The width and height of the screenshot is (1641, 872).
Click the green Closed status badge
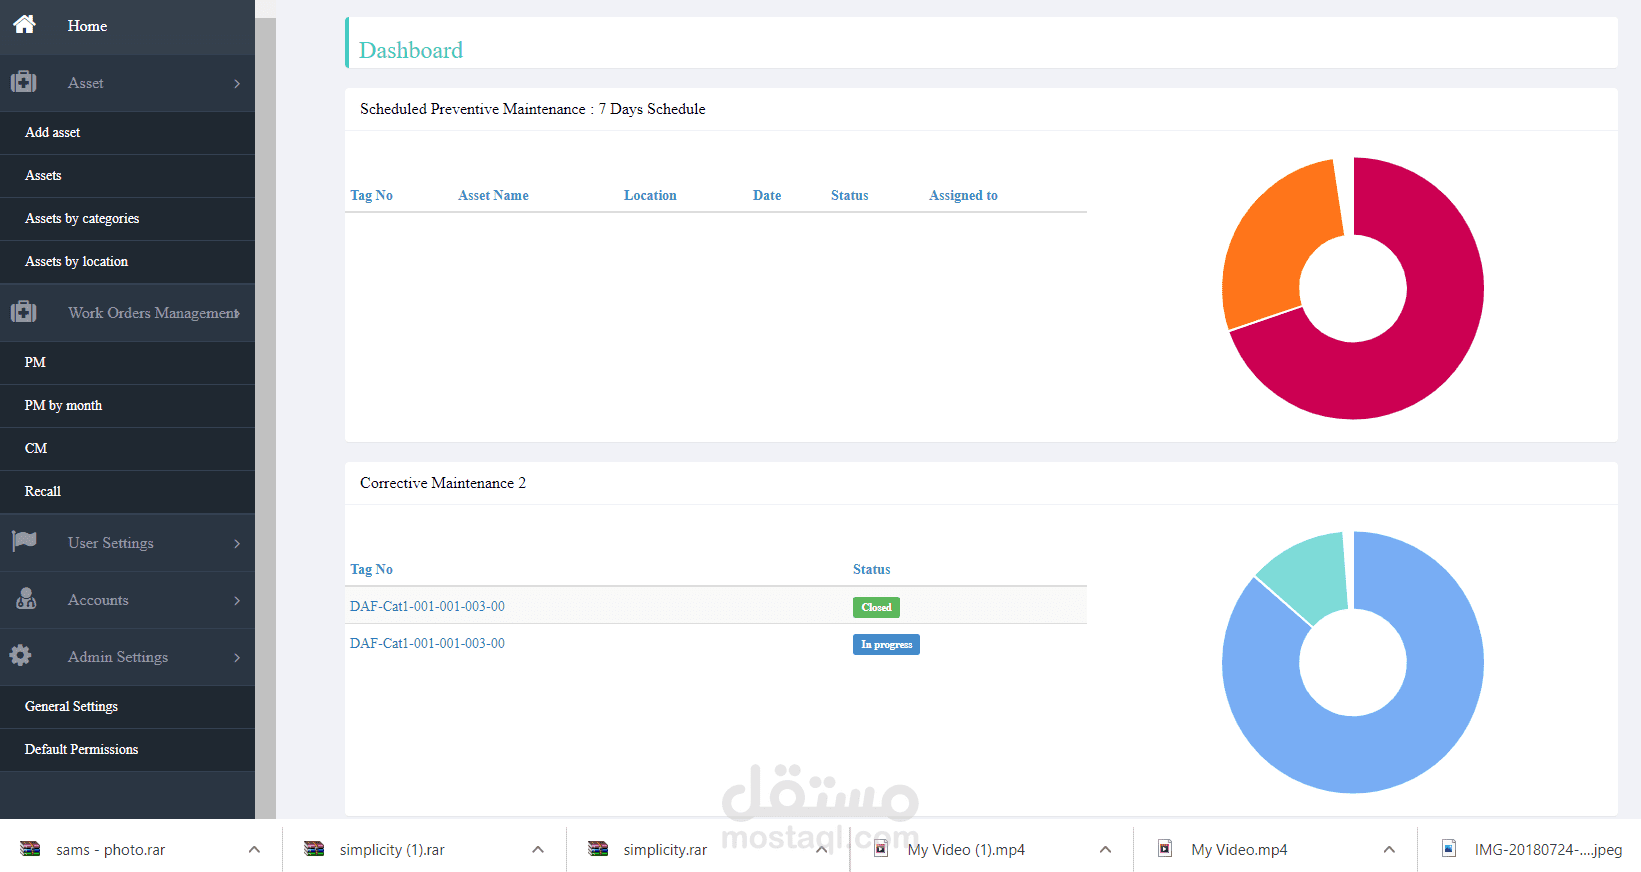coord(876,607)
